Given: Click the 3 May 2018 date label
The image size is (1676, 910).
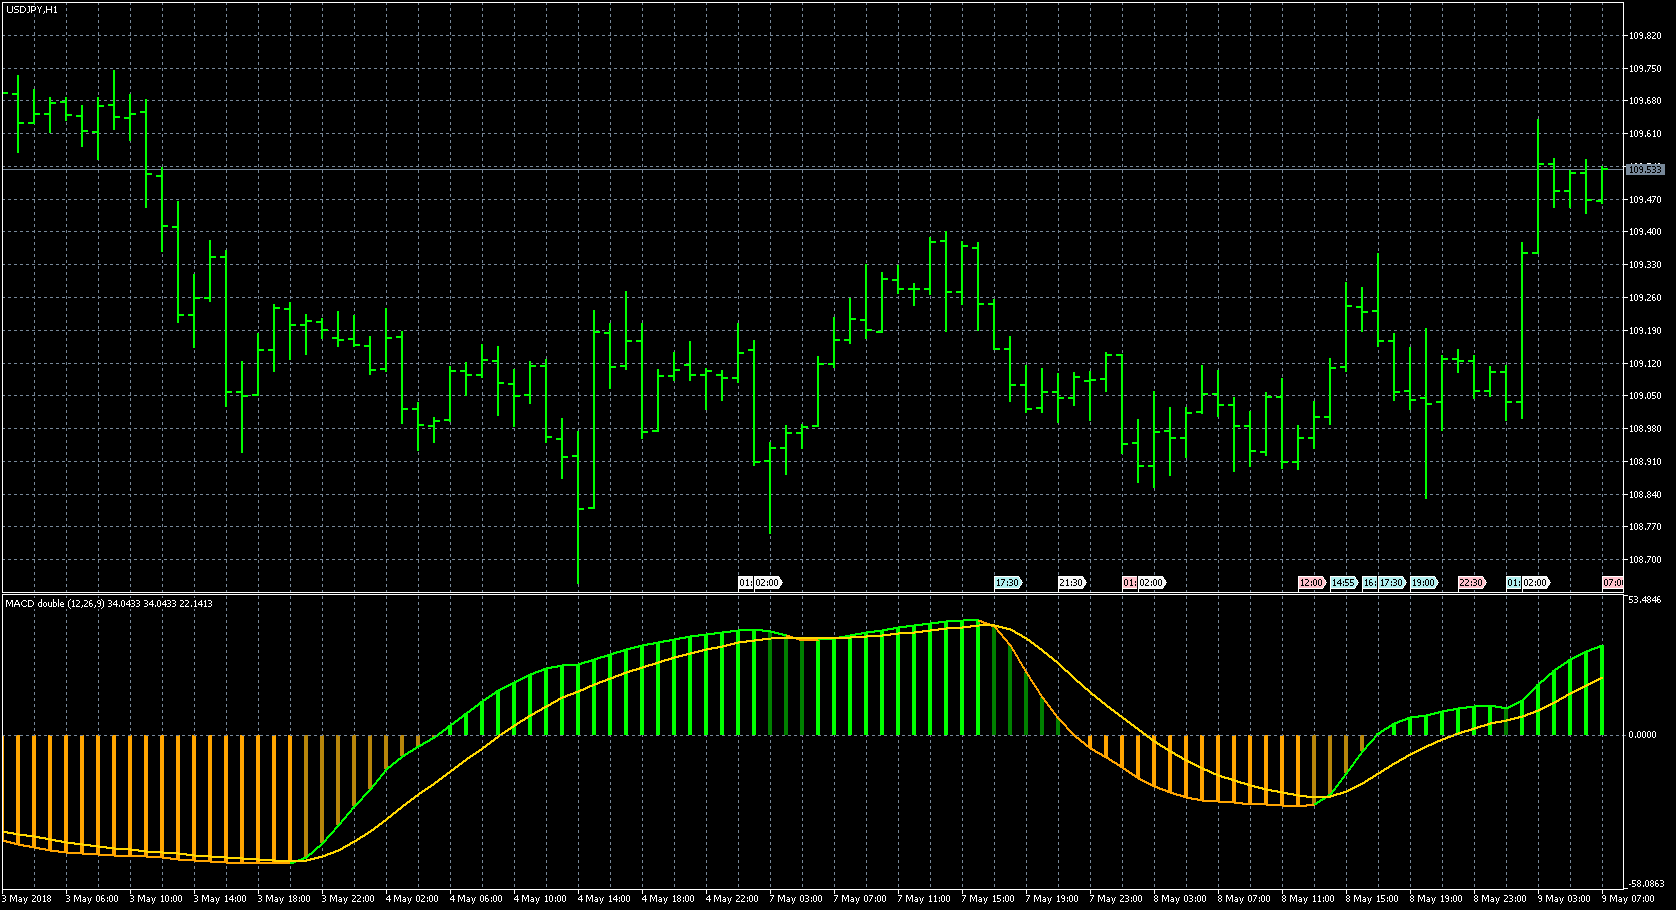Looking at the screenshot, I should [30, 899].
